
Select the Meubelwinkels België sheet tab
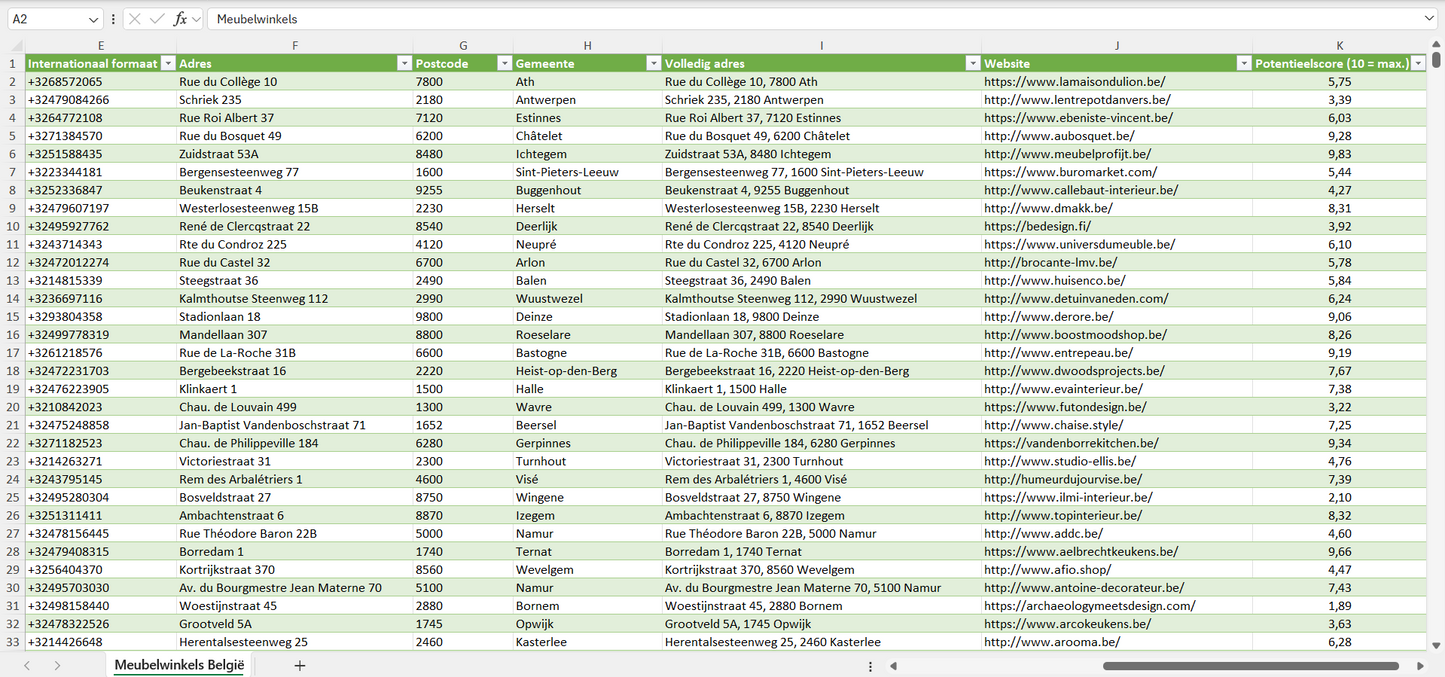pos(179,665)
